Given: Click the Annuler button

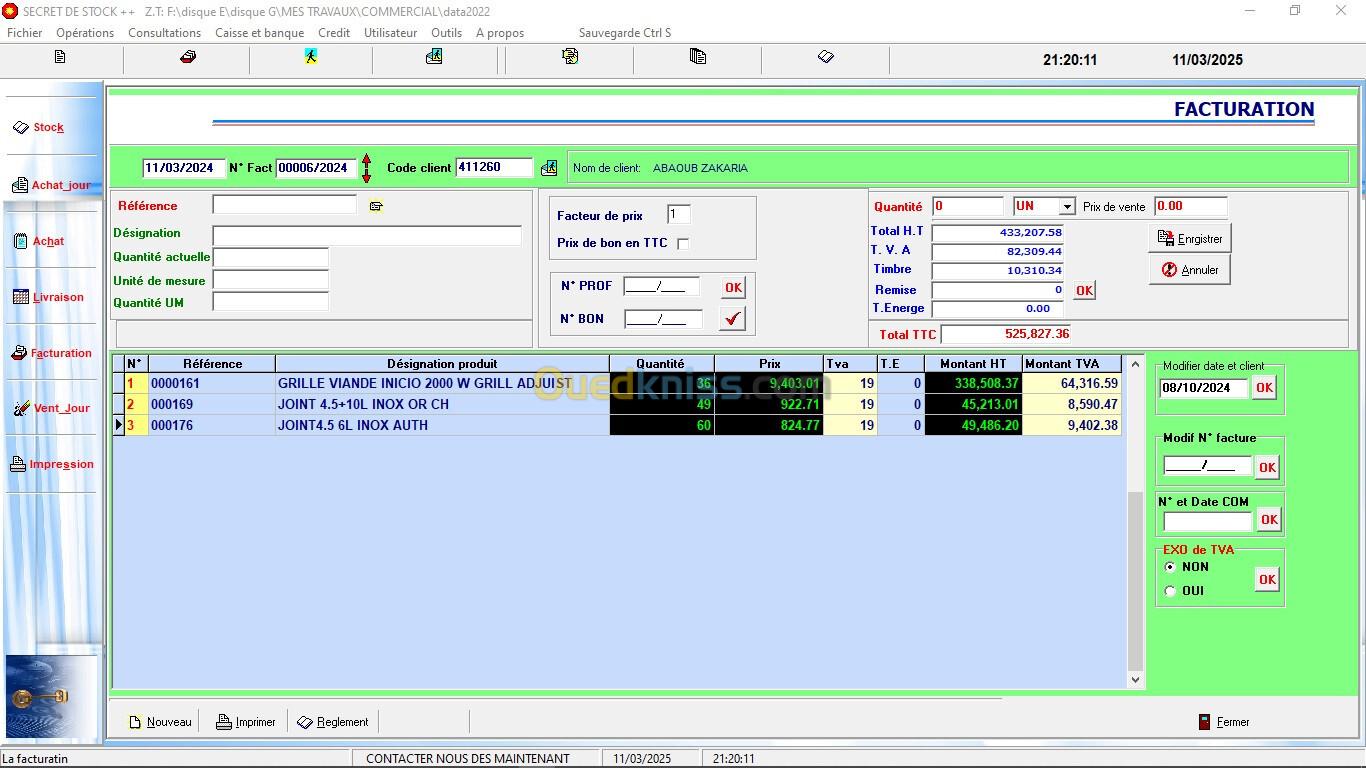Looking at the screenshot, I should click(1189, 270).
